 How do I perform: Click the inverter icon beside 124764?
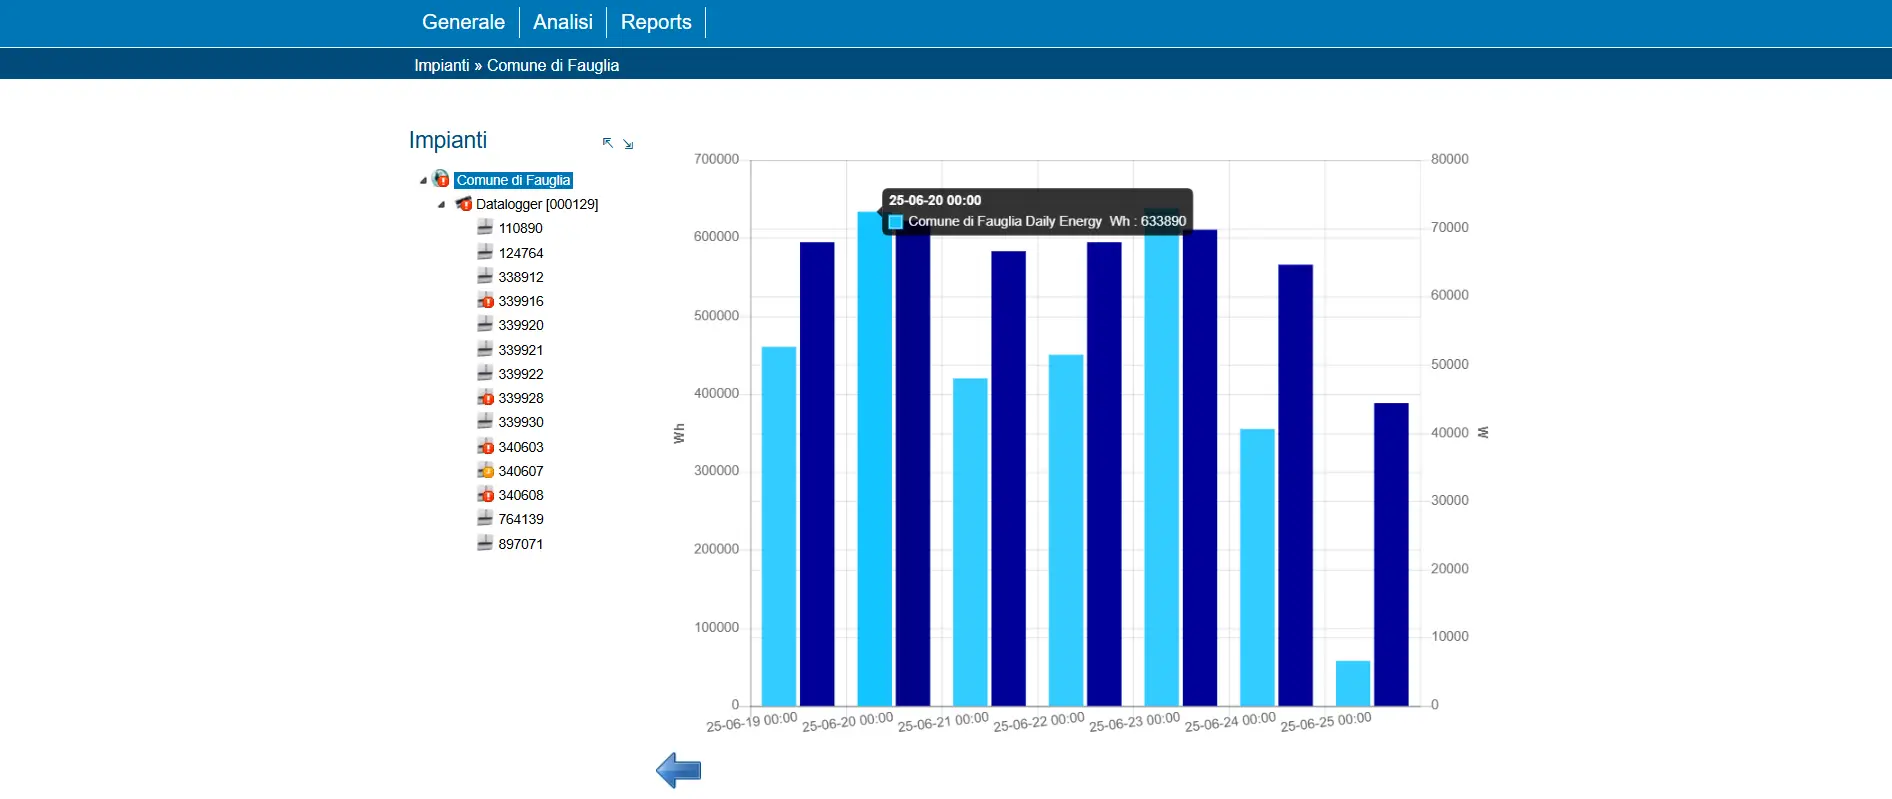tap(485, 252)
